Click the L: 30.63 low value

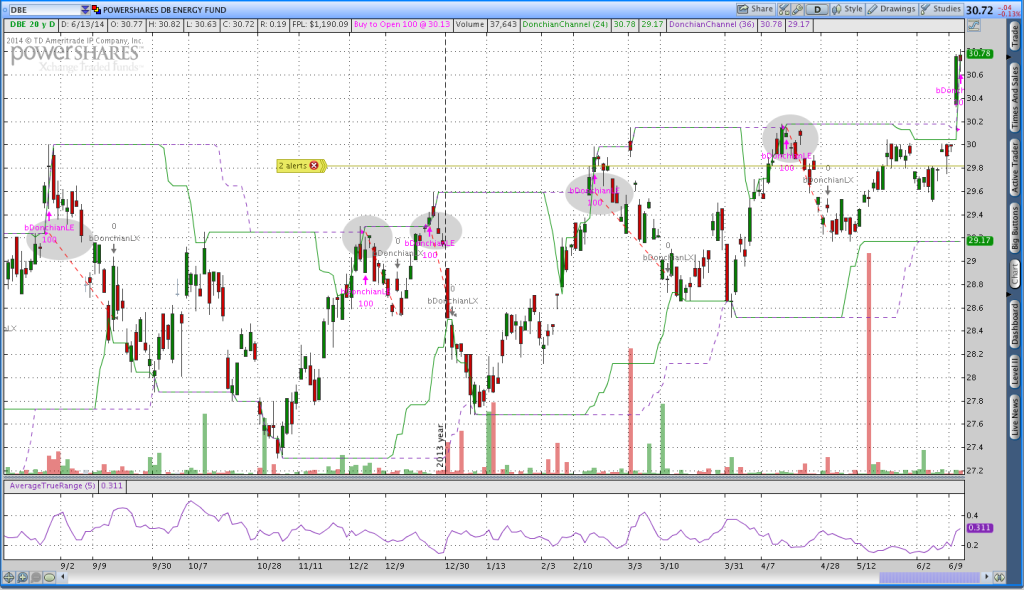(x=201, y=24)
